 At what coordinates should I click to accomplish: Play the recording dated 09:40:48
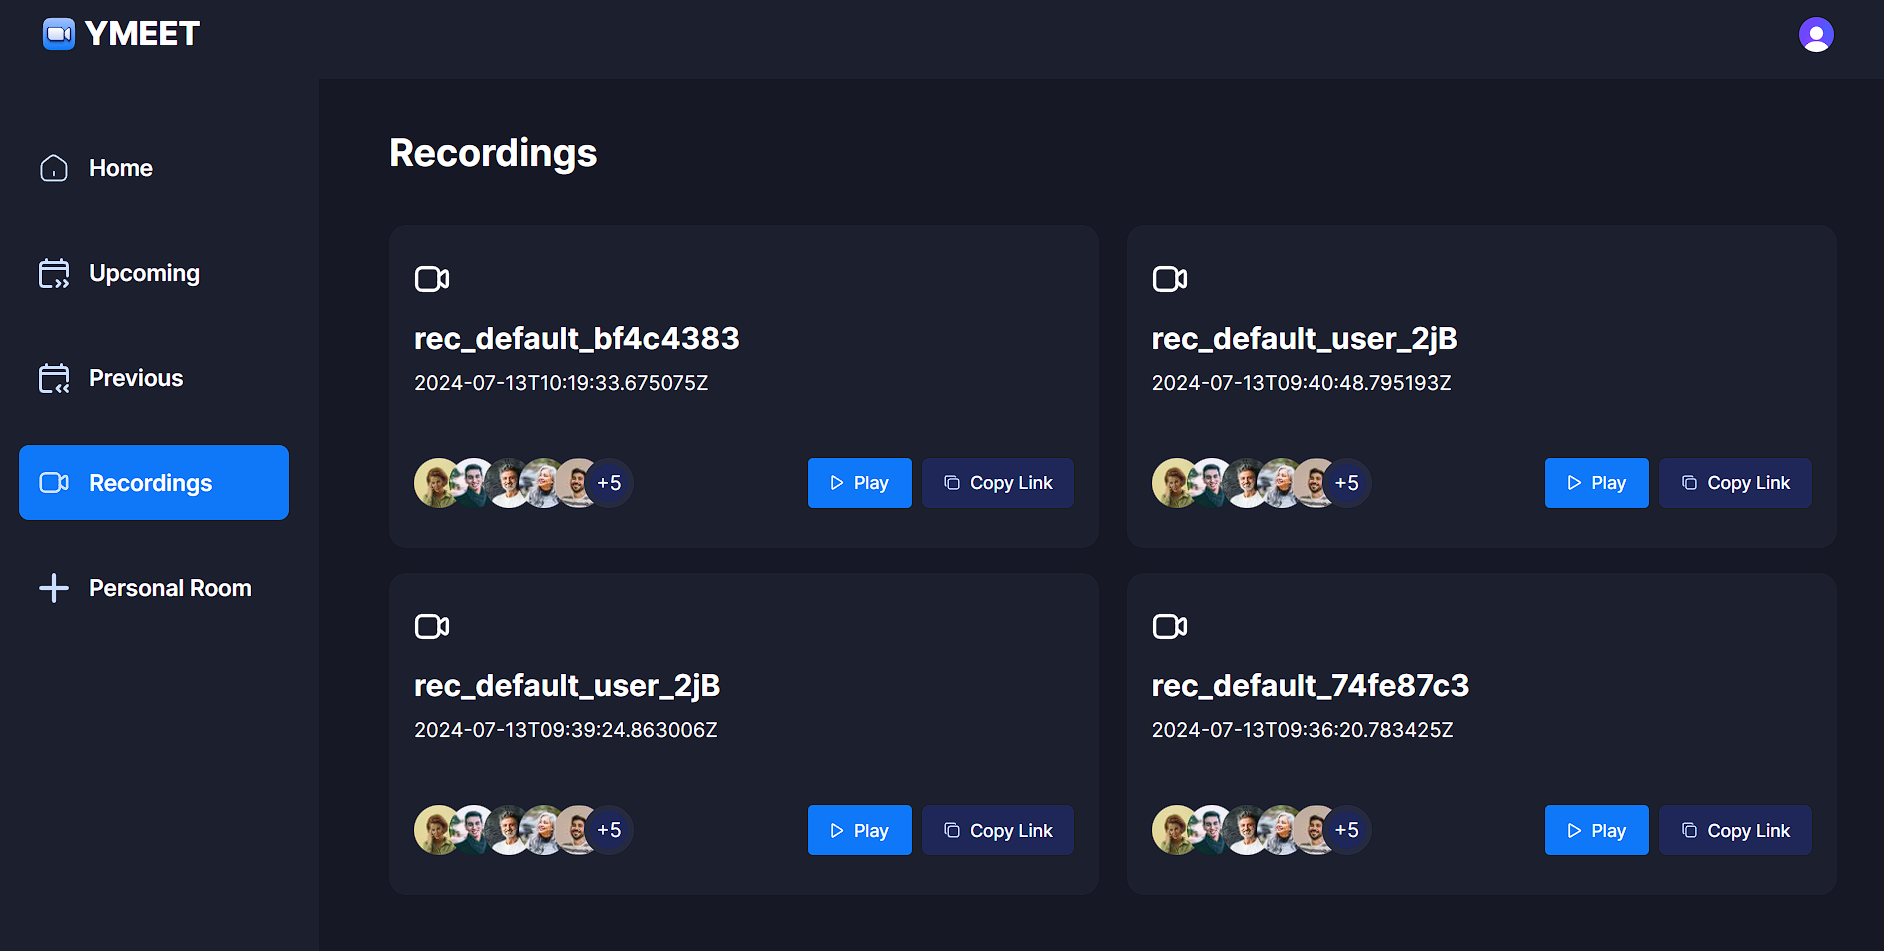click(x=1597, y=483)
